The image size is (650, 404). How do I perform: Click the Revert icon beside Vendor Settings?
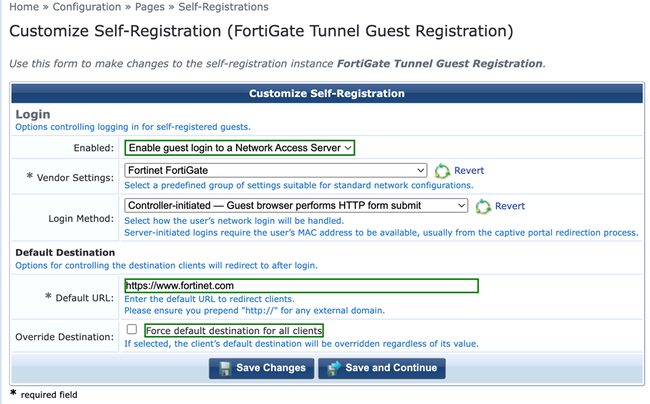(x=443, y=171)
